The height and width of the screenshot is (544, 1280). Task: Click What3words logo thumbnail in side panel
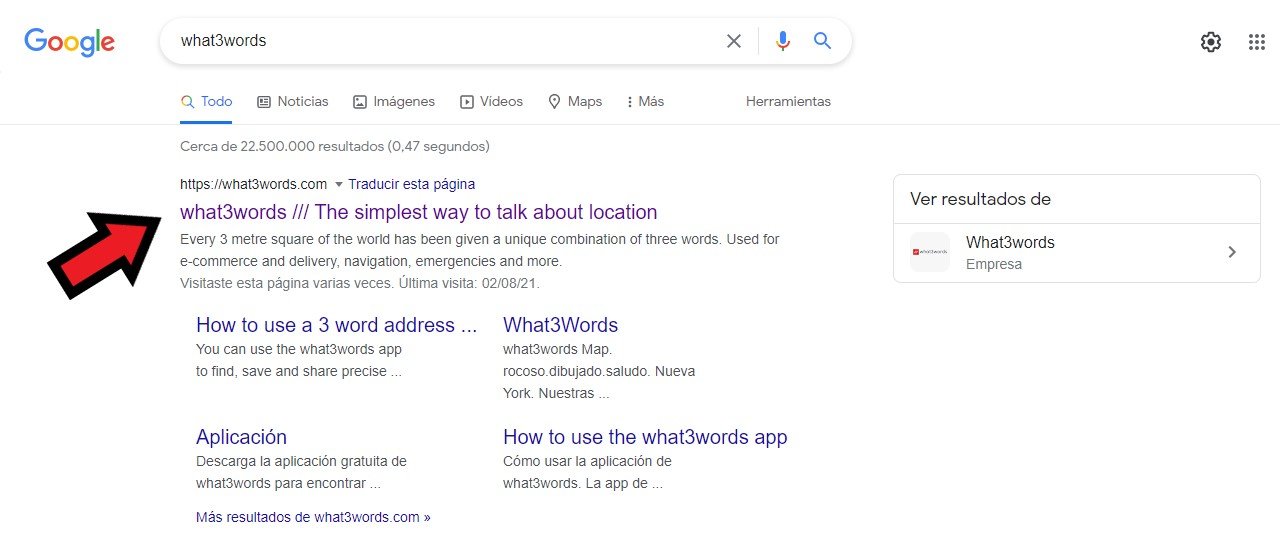930,252
